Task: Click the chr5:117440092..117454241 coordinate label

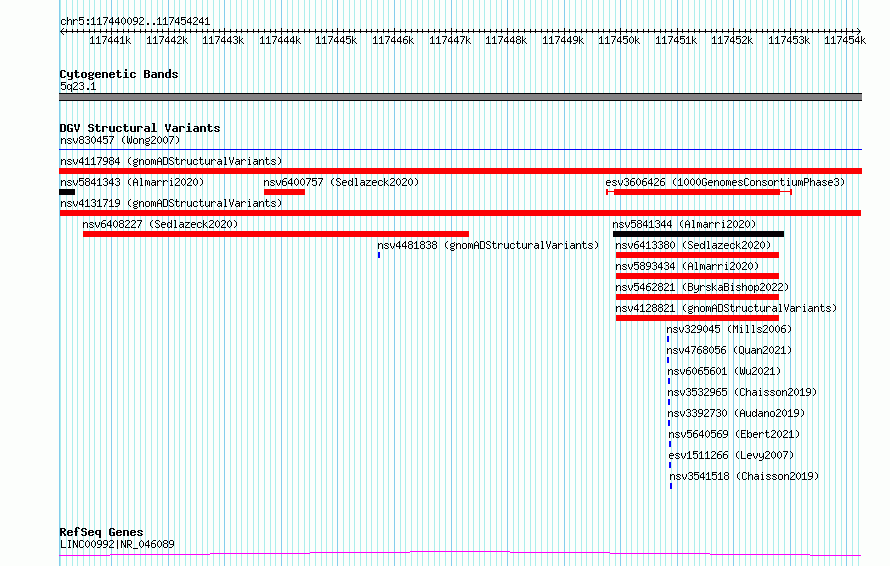Action: click(x=135, y=21)
